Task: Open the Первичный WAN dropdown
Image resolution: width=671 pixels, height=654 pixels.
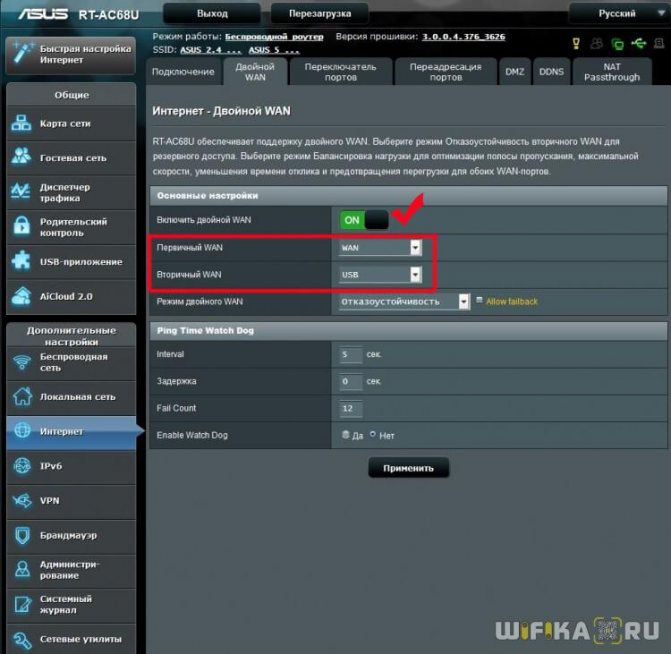Action: coord(380,247)
